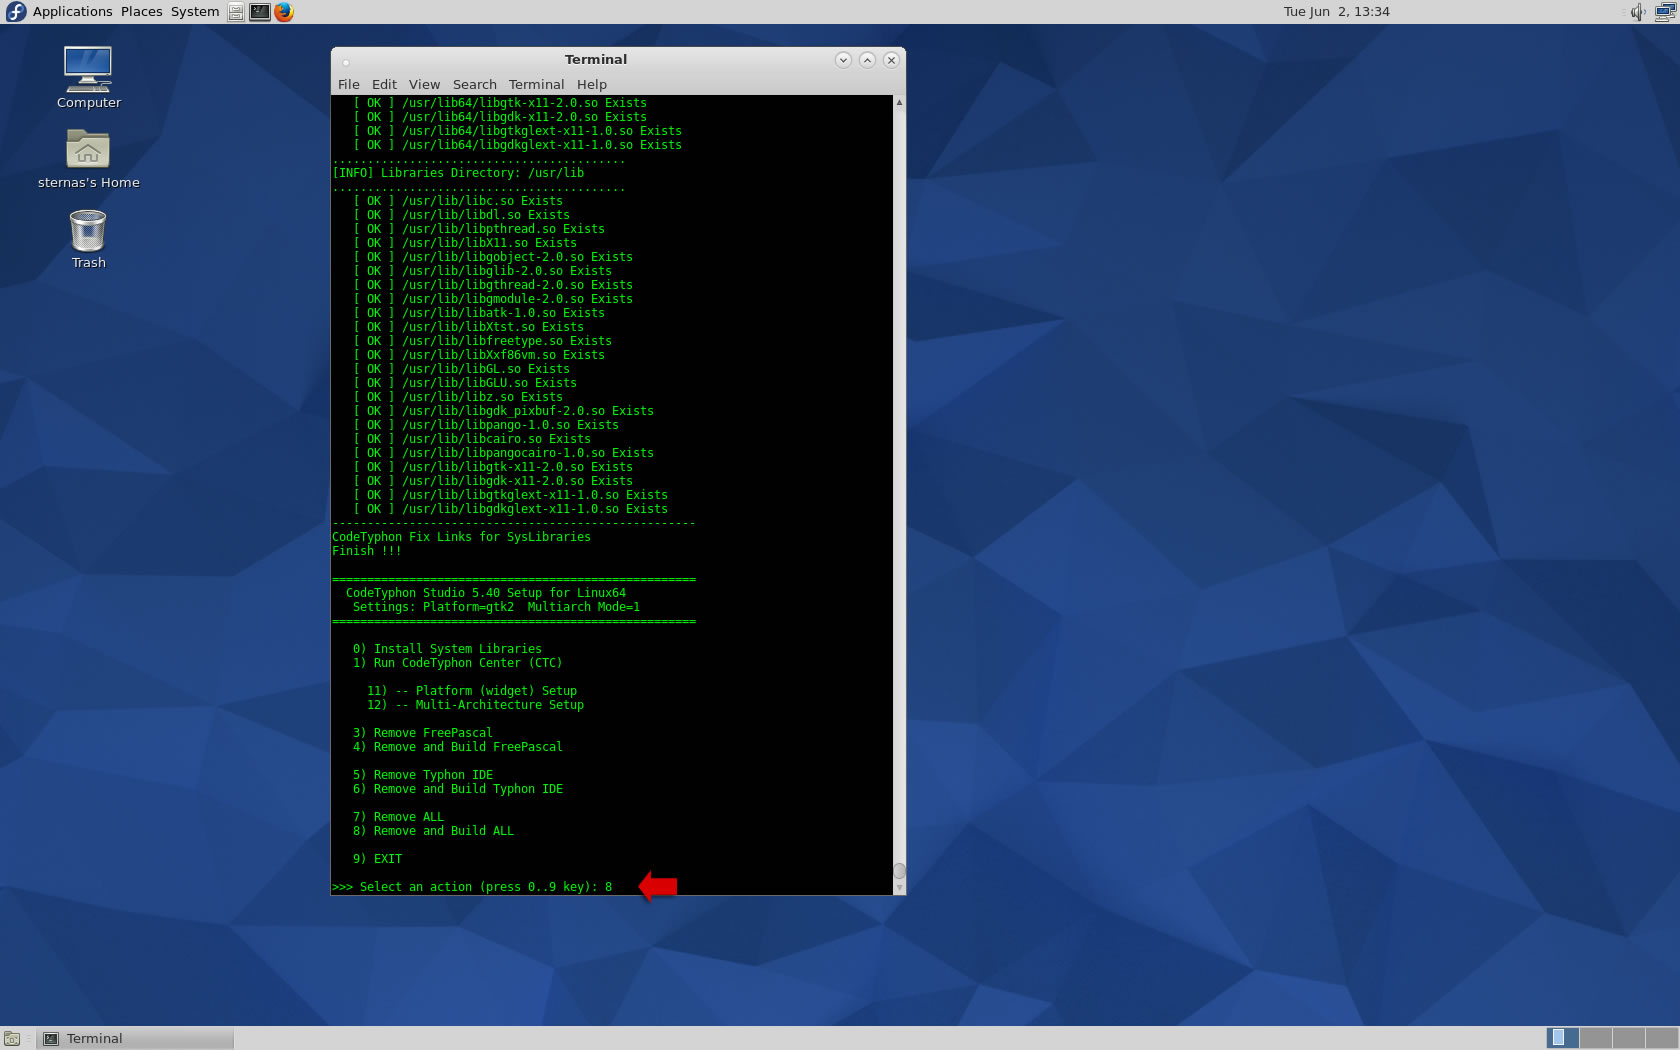Minimize the Terminal window

coord(843,60)
